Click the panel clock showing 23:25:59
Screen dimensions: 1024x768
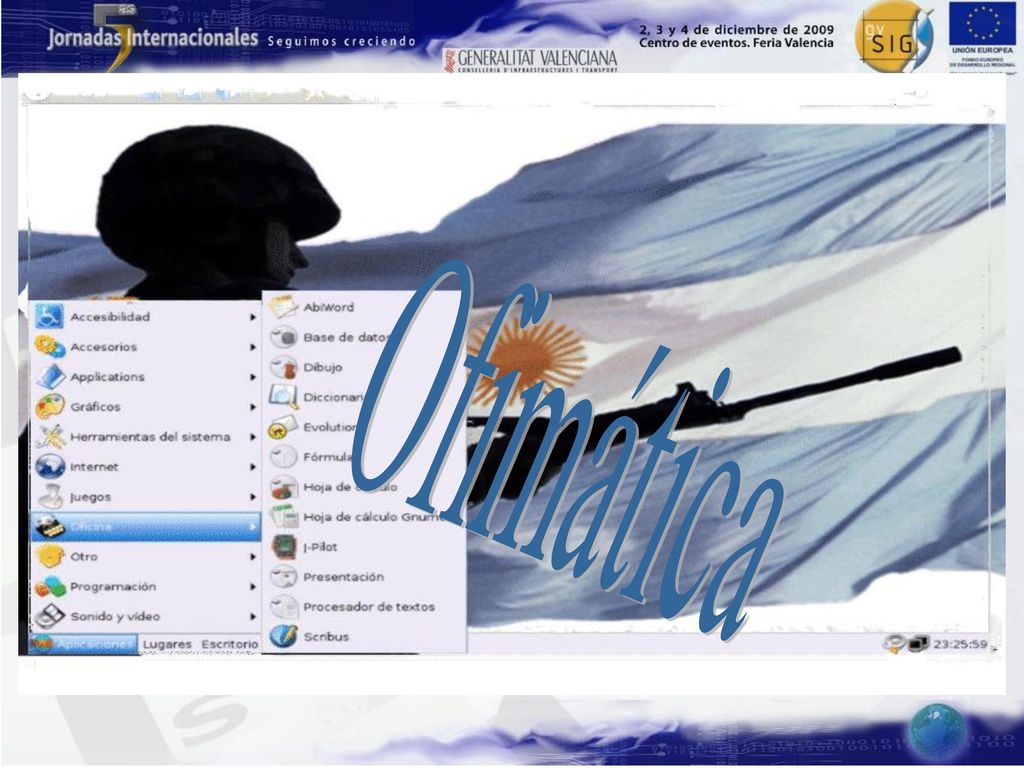pos(960,644)
